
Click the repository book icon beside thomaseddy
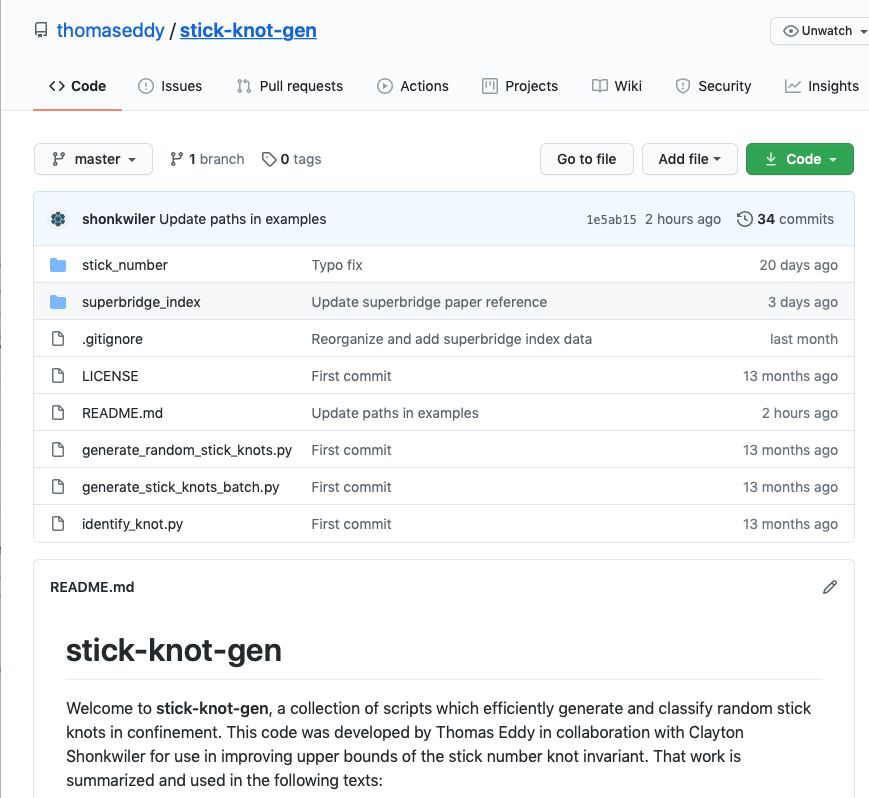[x=41, y=30]
